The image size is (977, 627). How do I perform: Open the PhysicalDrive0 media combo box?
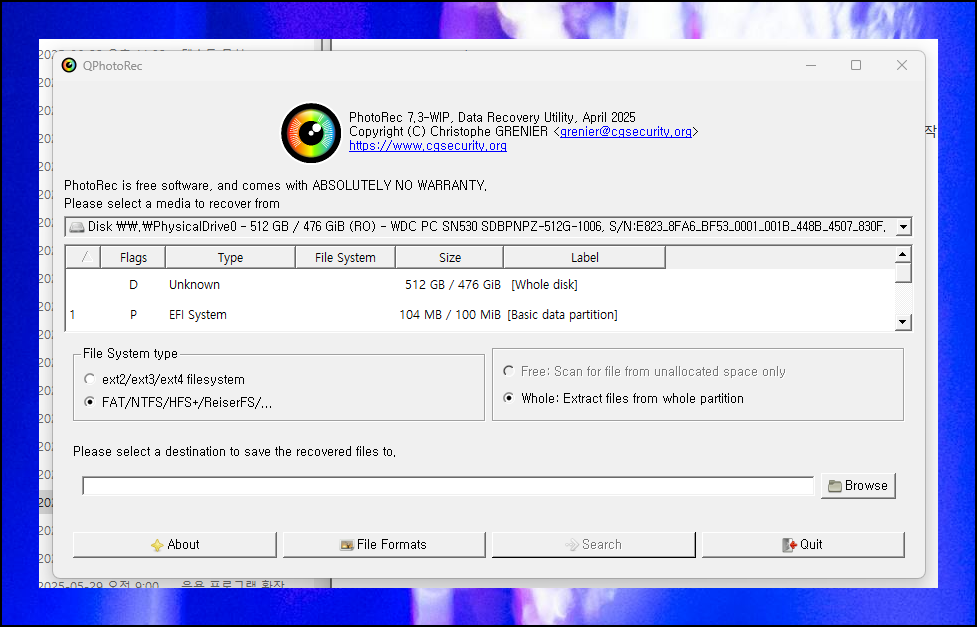click(x=488, y=227)
